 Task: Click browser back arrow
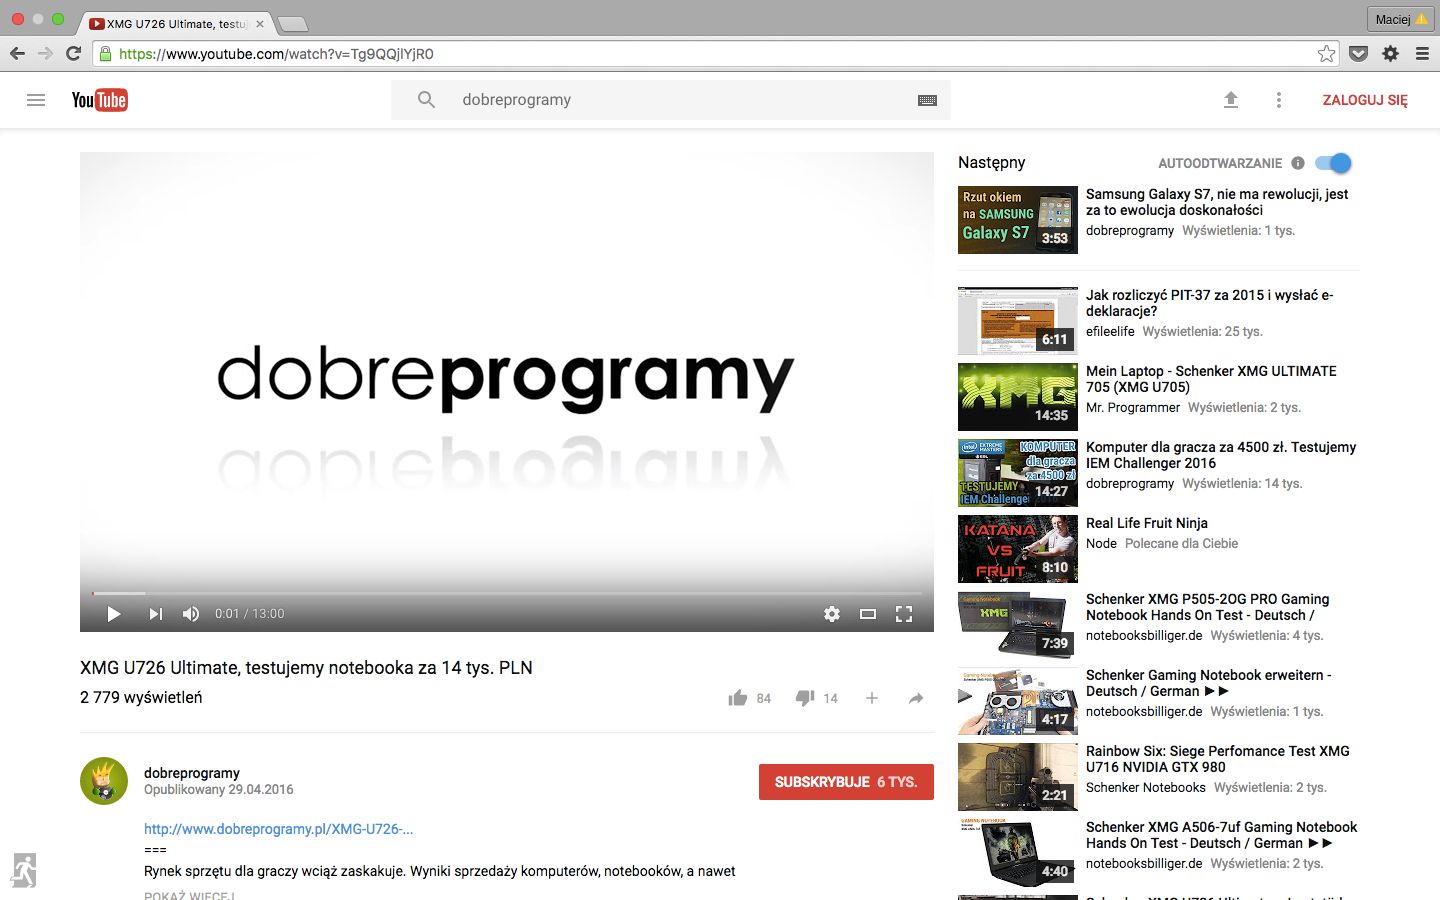click(x=17, y=53)
